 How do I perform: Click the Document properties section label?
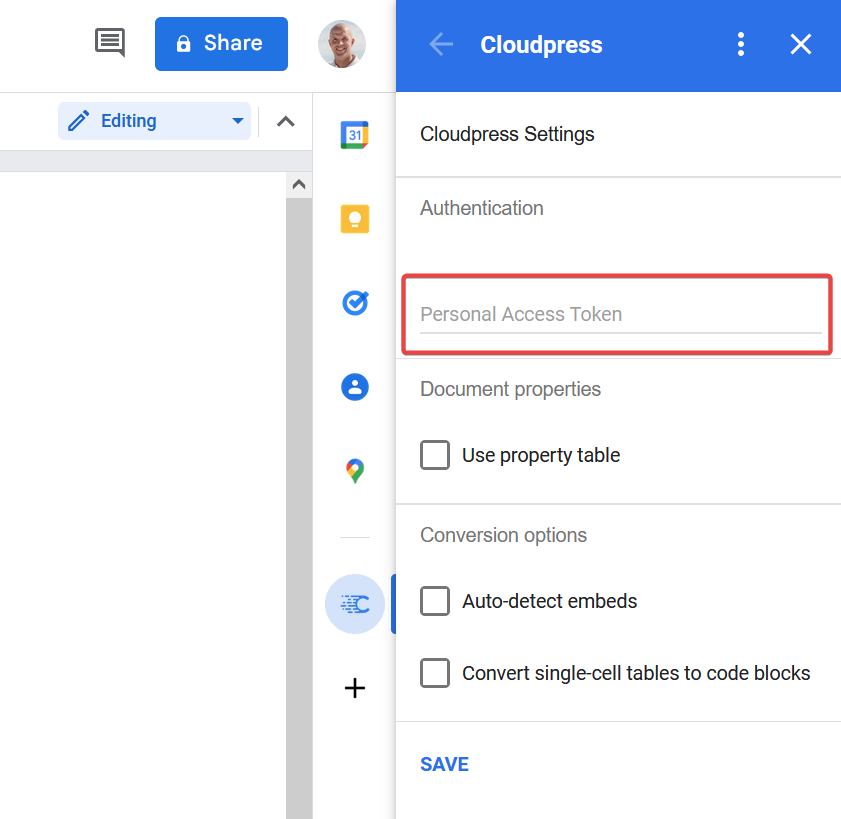[x=510, y=389]
